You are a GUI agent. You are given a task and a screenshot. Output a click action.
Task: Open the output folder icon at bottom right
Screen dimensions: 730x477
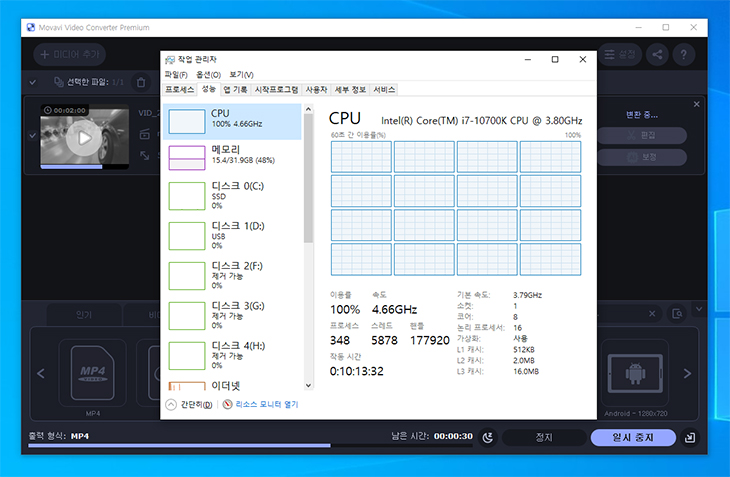click(689, 437)
